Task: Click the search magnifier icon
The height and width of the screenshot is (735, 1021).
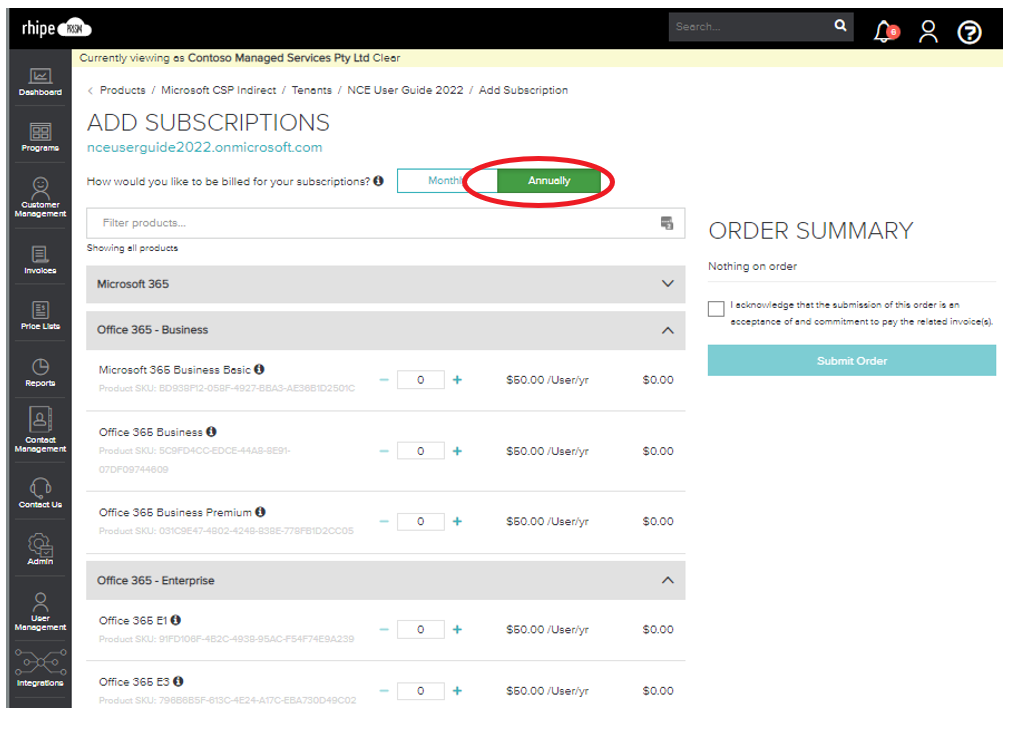Action: (841, 25)
